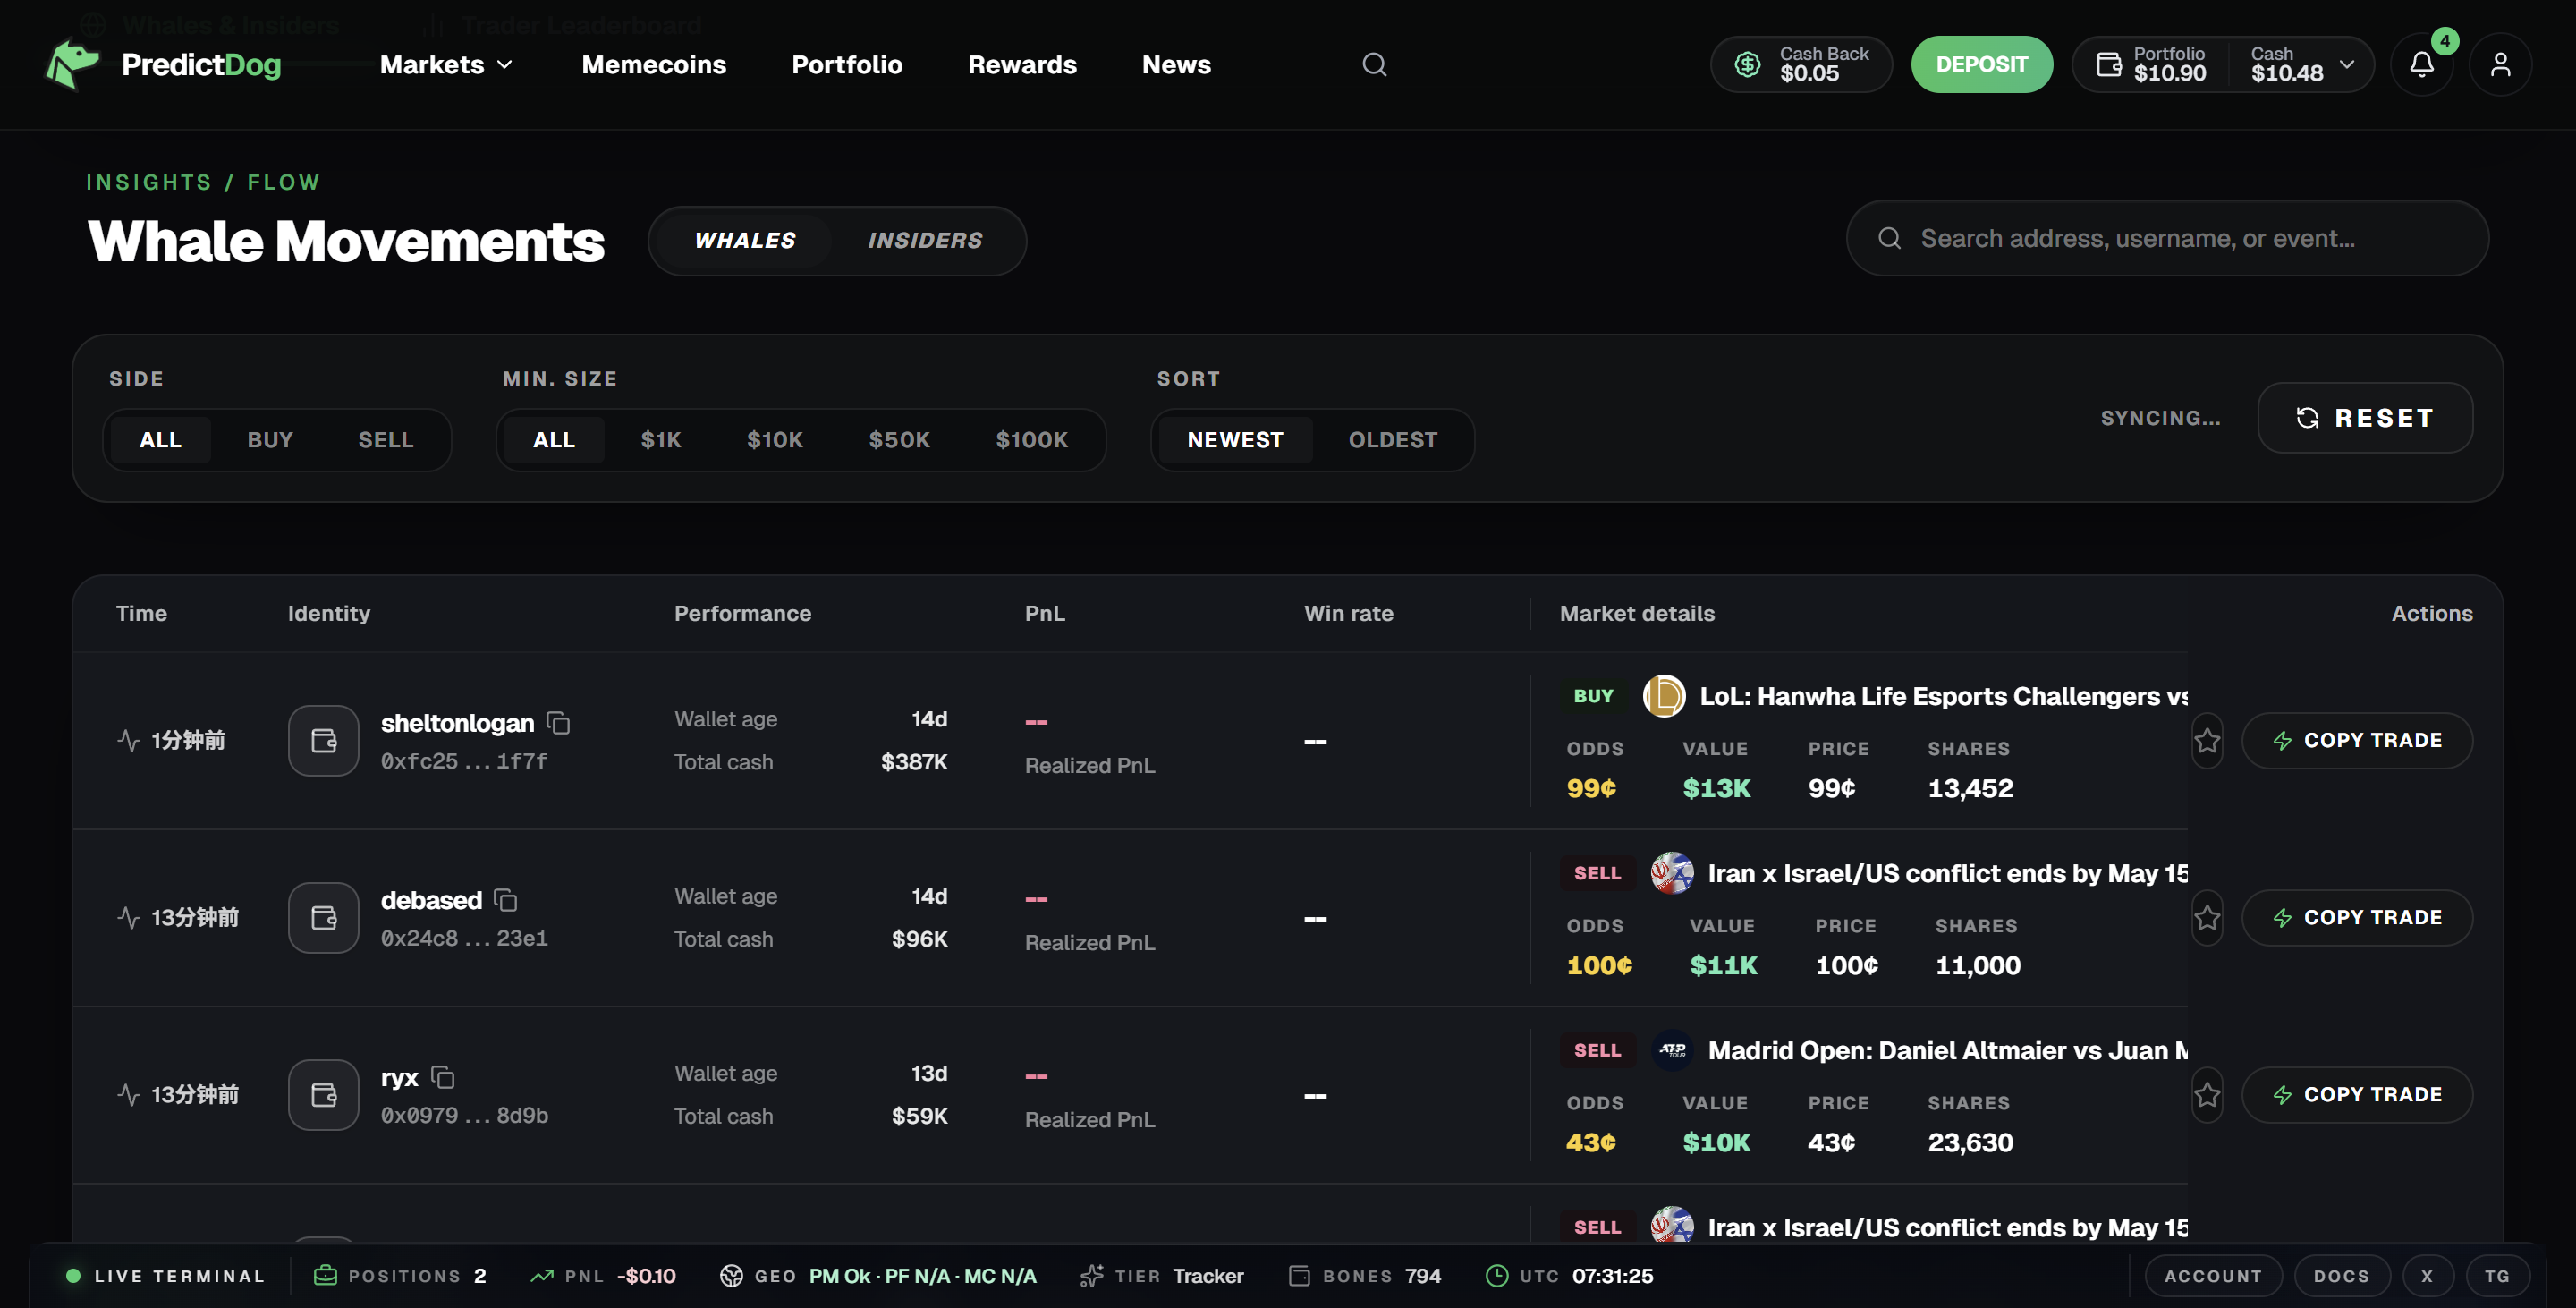Screen dimensions: 2576x1308
Task: Favorite the sheltonlogan trade with the star
Action: pyautogui.click(x=2207, y=741)
